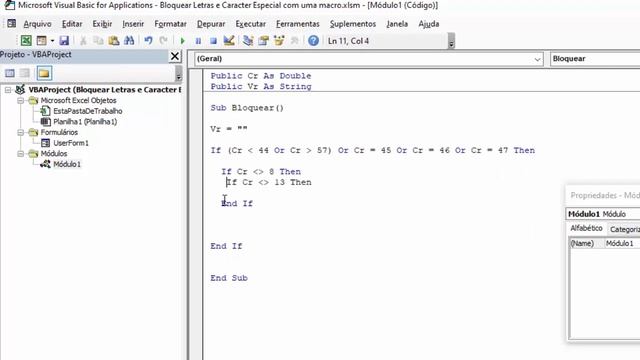The width and height of the screenshot is (640, 360).
Task: Collapse the Formulários folder
Action: click(x=20, y=132)
